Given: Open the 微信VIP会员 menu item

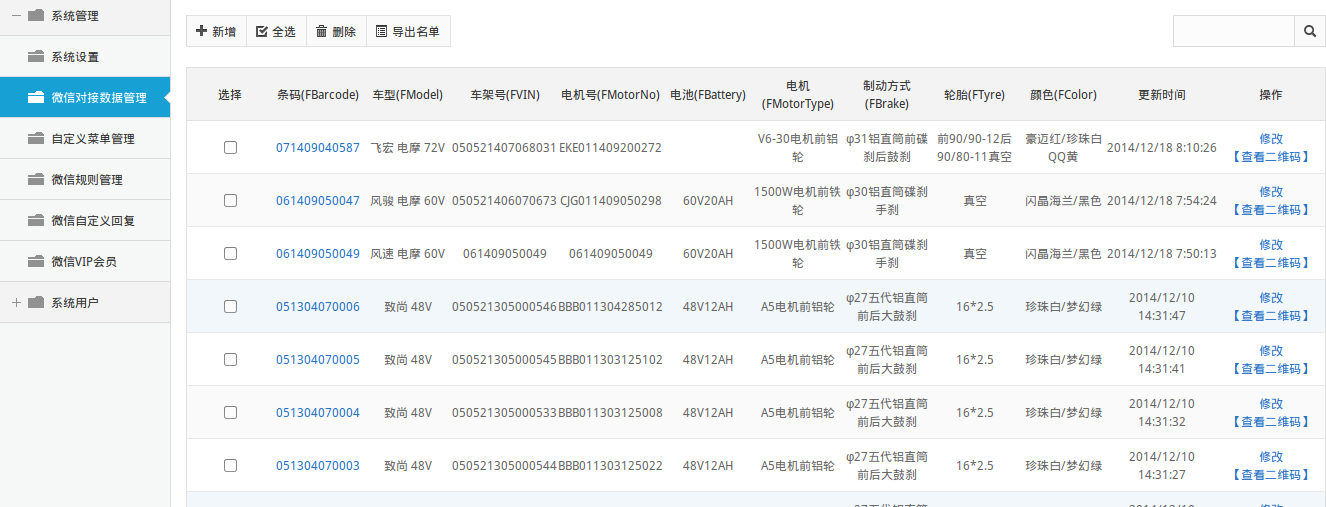Looking at the screenshot, I should (85, 262).
